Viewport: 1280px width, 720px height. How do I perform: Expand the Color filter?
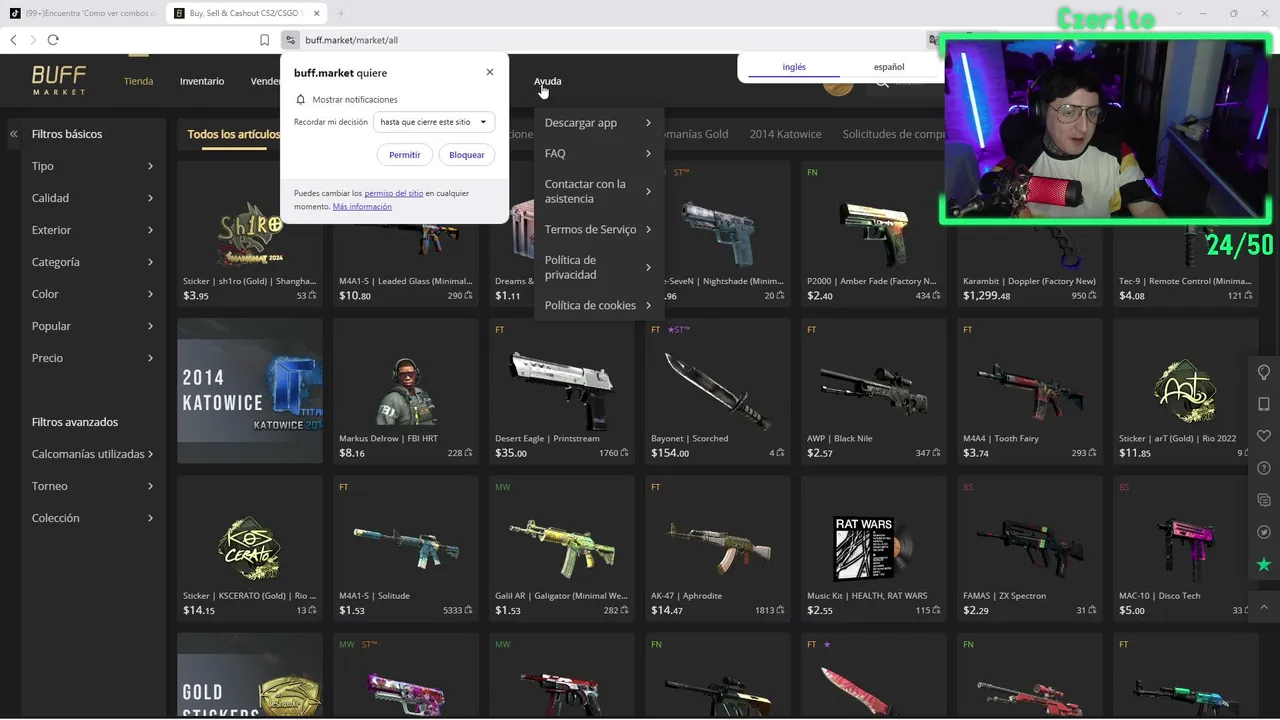coord(93,294)
